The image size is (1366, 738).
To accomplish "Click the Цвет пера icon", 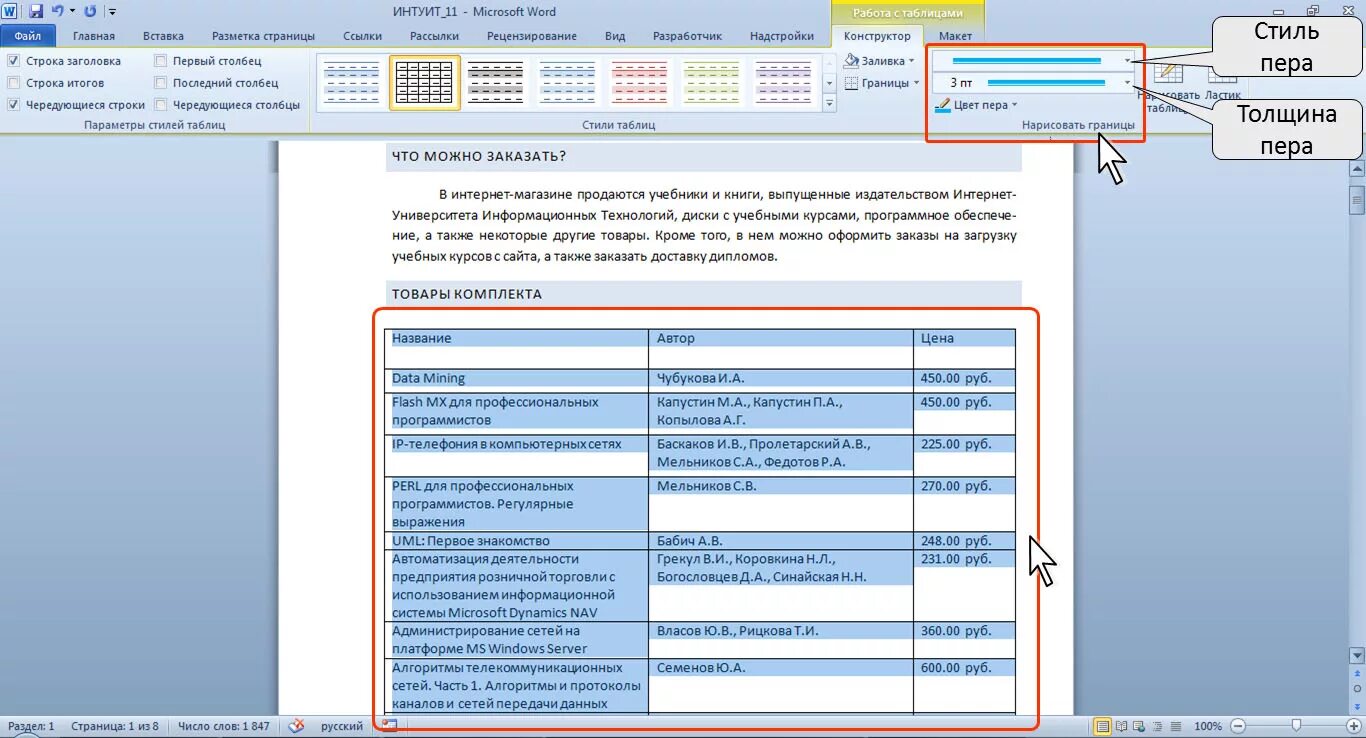I will tap(943, 104).
